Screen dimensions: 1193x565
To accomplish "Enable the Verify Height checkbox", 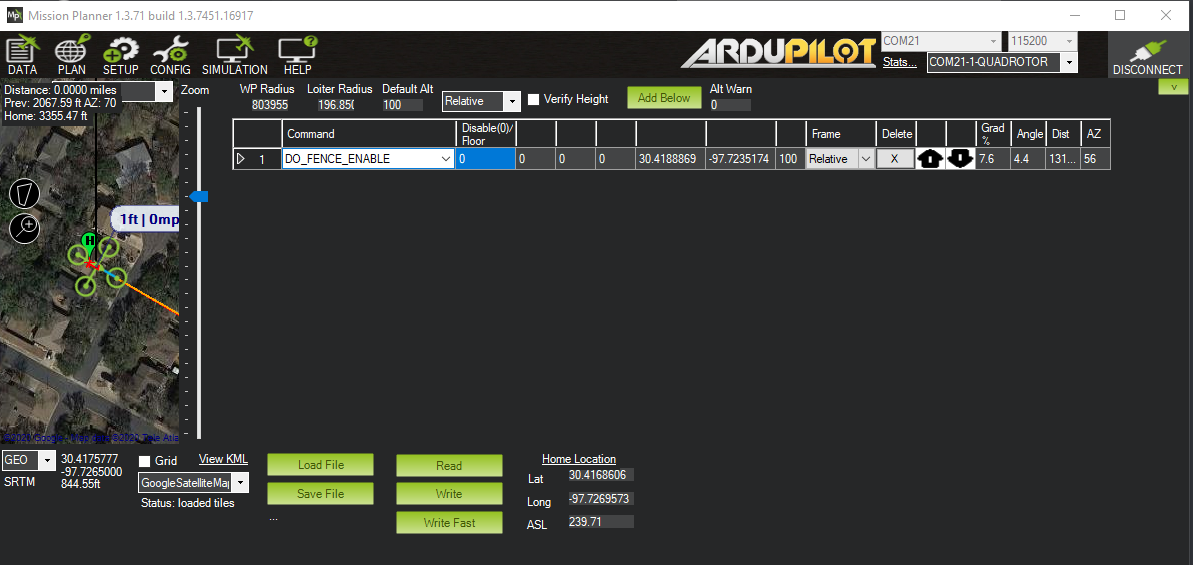I will click(x=534, y=100).
